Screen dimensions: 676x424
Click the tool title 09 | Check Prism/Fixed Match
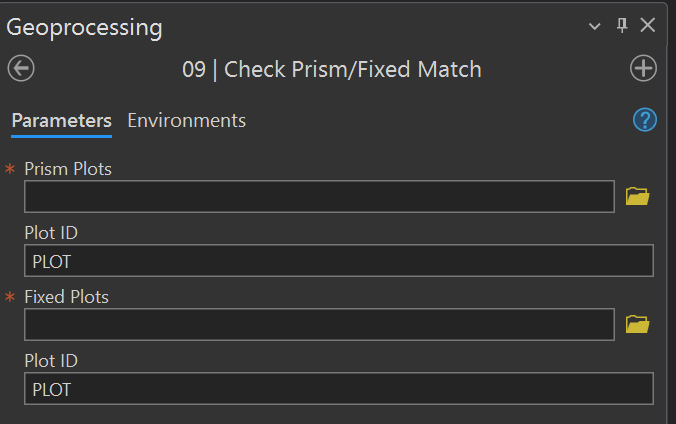click(331, 70)
